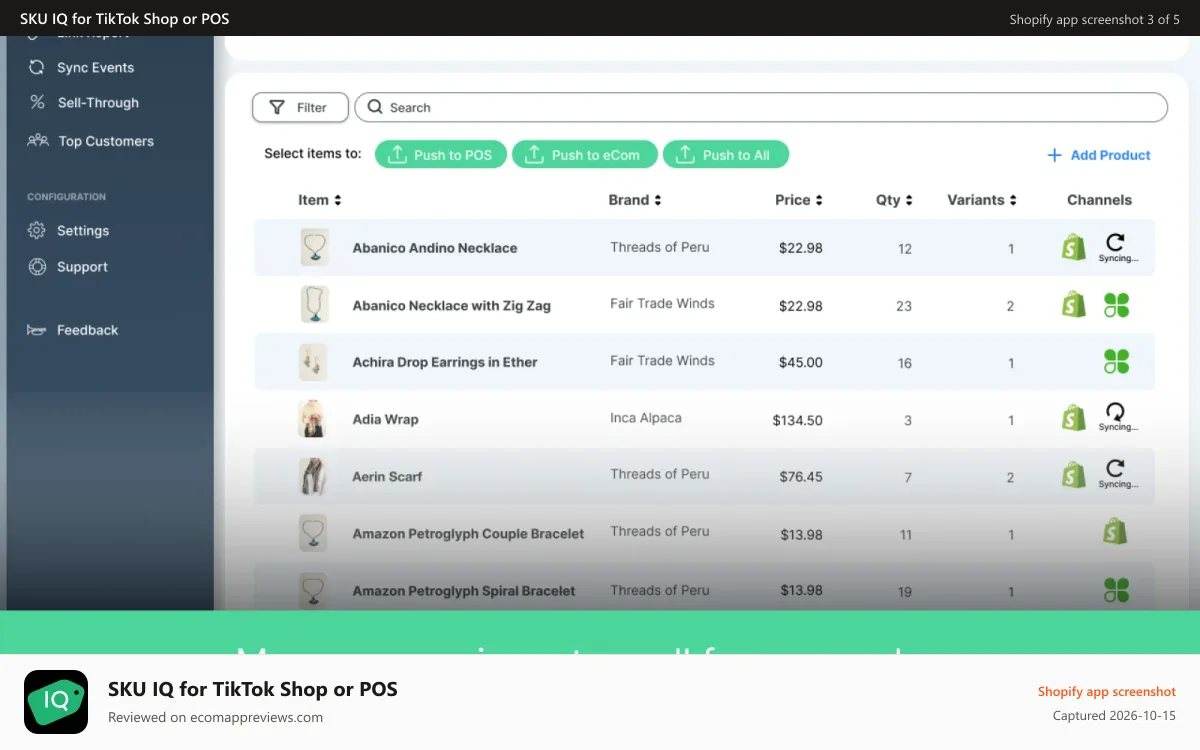Image resolution: width=1200 pixels, height=750 pixels.
Task: Select Abanico Necklace with Zig Zag name
Action: click(x=451, y=306)
